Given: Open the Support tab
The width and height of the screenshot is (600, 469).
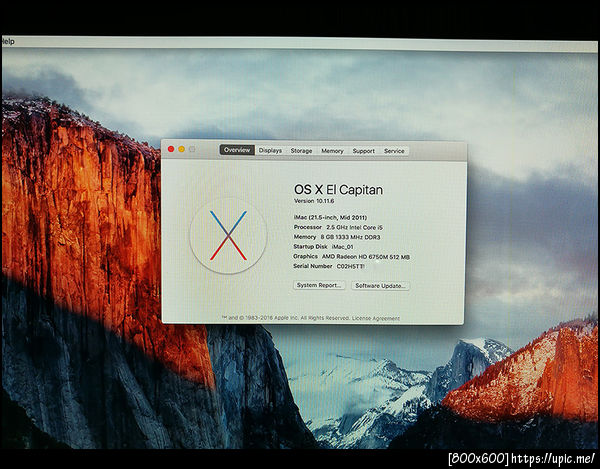Looking at the screenshot, I should (x=364, y=151).
